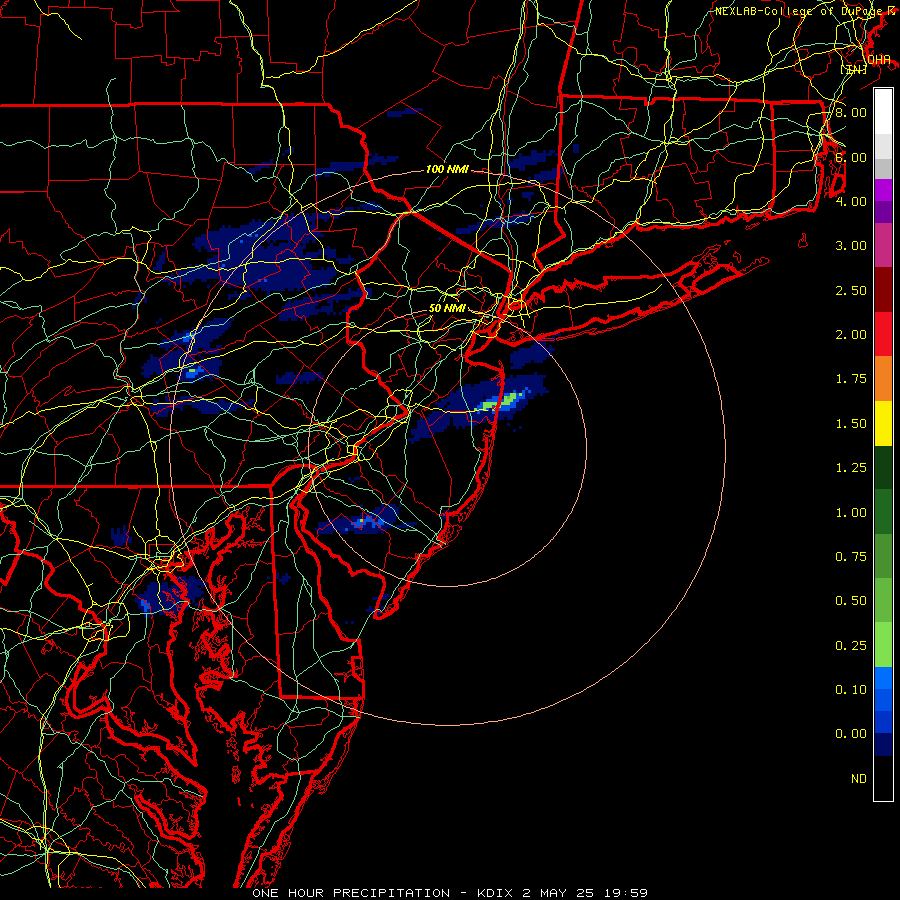Click the 1.00 legend value

click(851, 513)
